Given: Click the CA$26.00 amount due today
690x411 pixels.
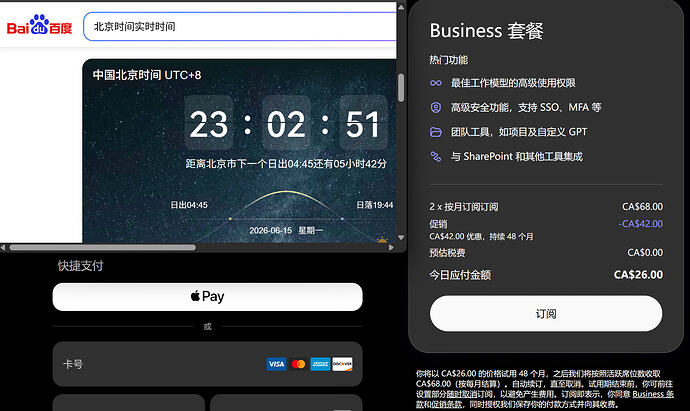Looking at the screenshot, I should [x=639, y=275].
